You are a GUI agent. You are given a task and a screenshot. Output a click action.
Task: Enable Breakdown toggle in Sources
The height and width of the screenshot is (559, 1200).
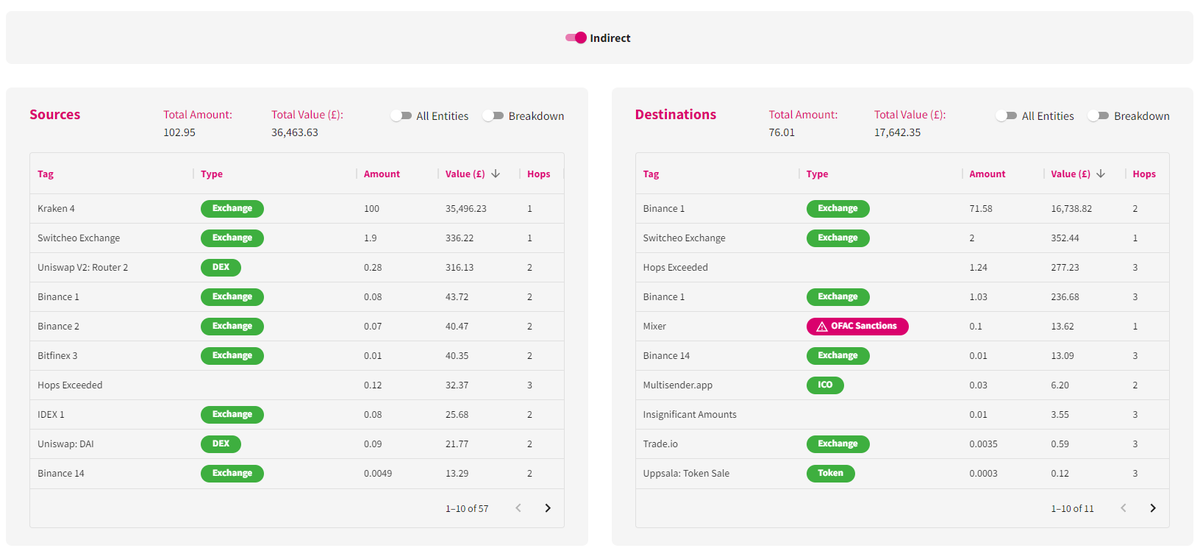493,116
